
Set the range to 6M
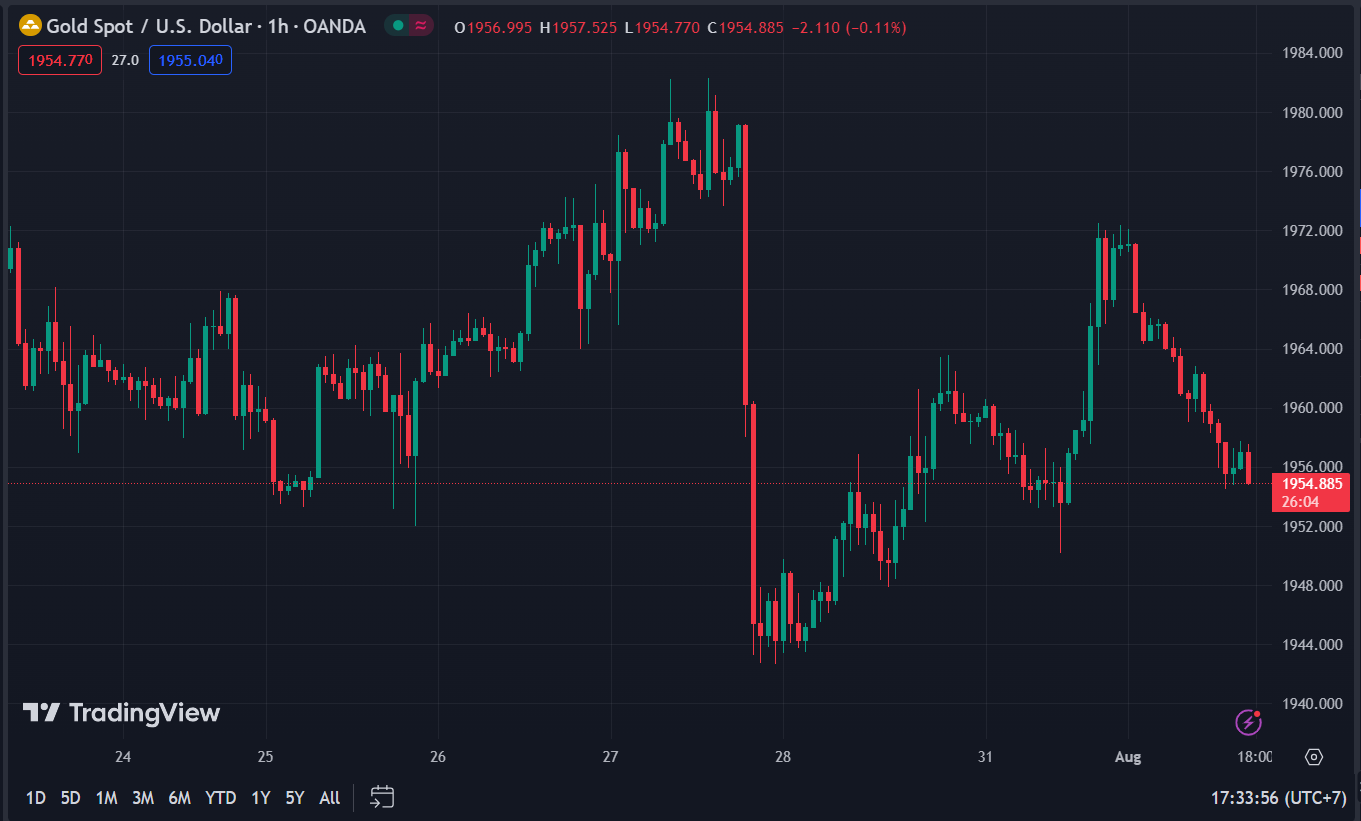click(x=179, y=798)
